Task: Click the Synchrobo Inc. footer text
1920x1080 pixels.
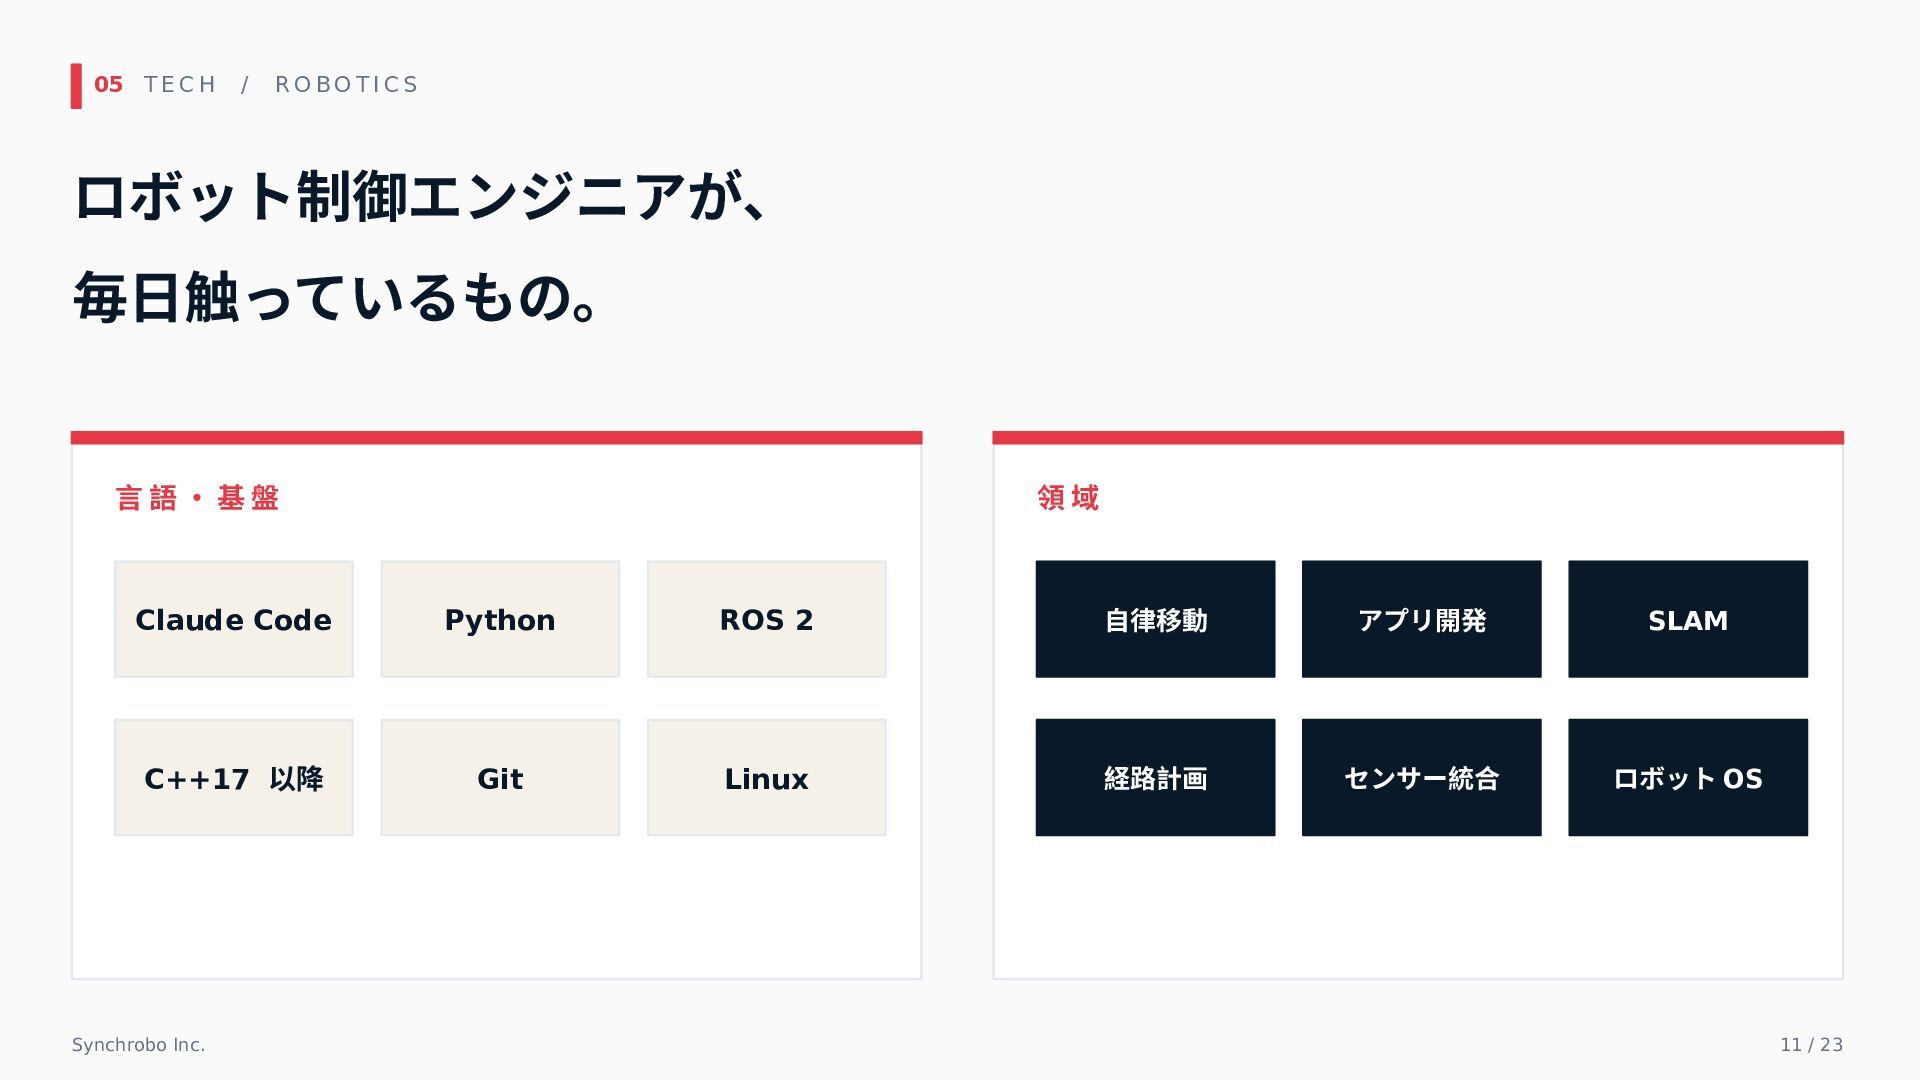Action: tap(138, 1045)
